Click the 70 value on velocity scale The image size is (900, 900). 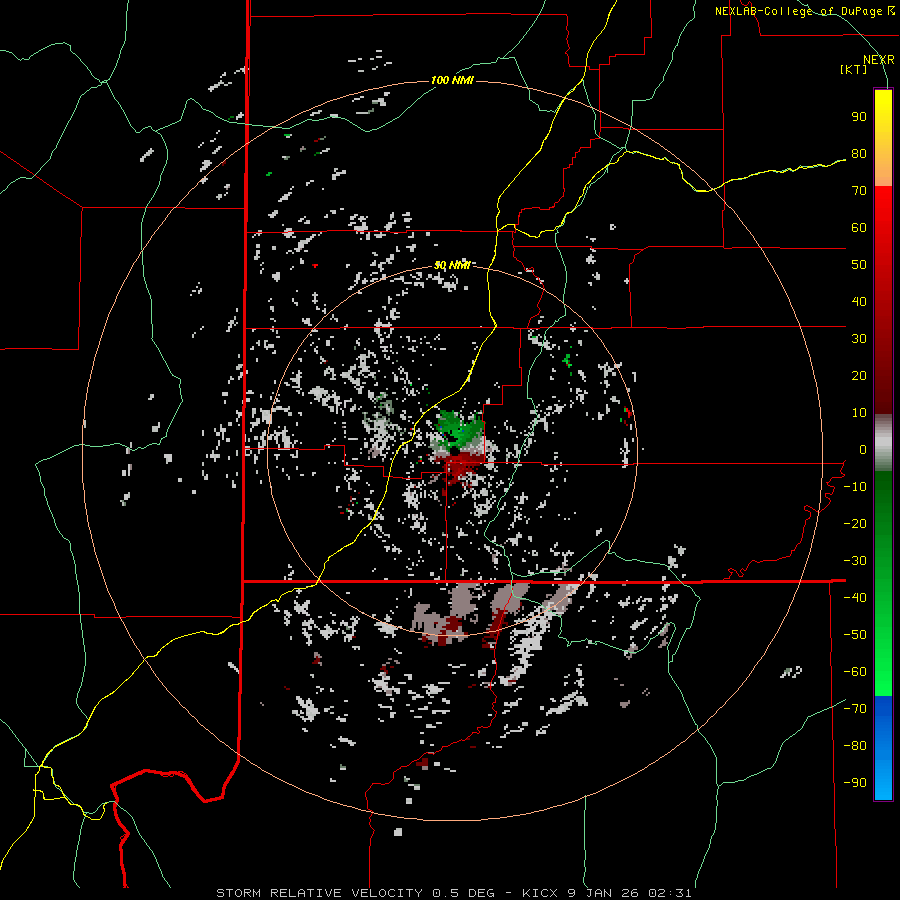point(859,191)
